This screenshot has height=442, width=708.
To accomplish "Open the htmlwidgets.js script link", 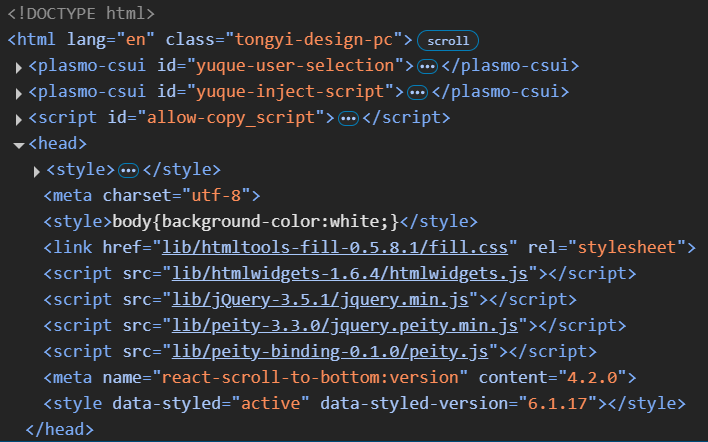I will pyautogui.click(x=349, y=274).
